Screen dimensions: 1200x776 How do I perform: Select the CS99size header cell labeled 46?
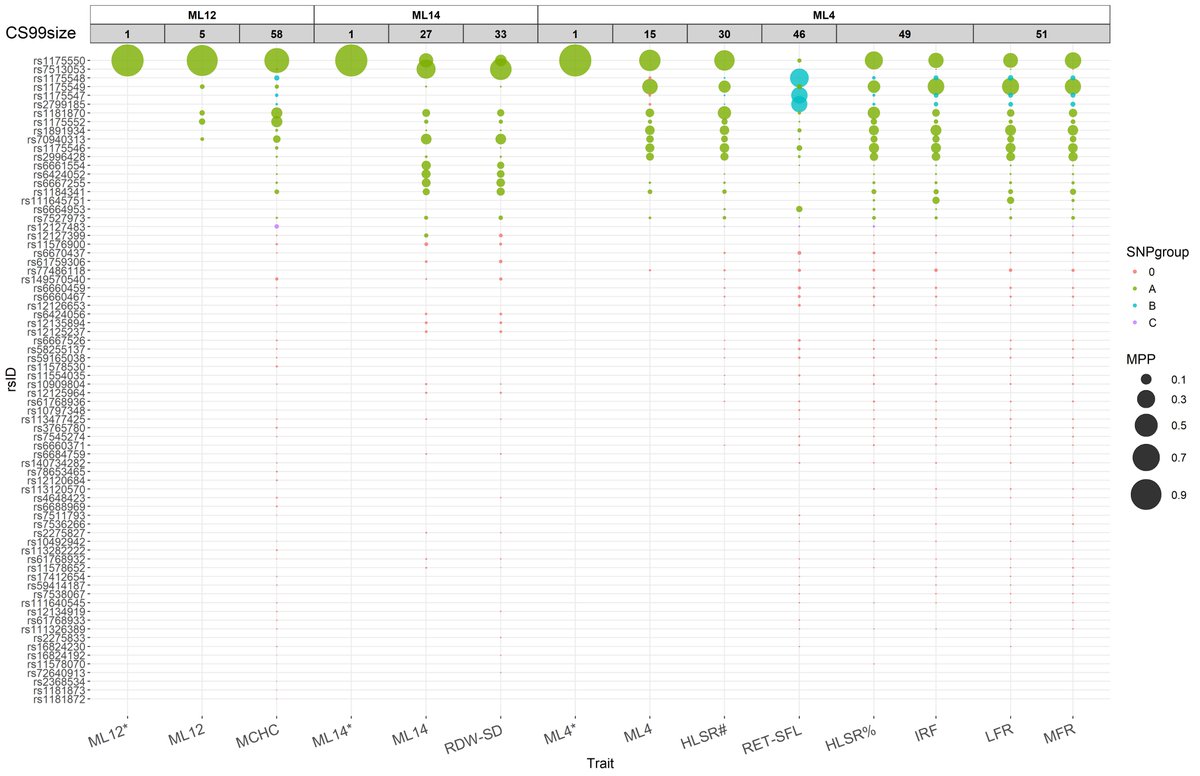(x=799, y=33)
